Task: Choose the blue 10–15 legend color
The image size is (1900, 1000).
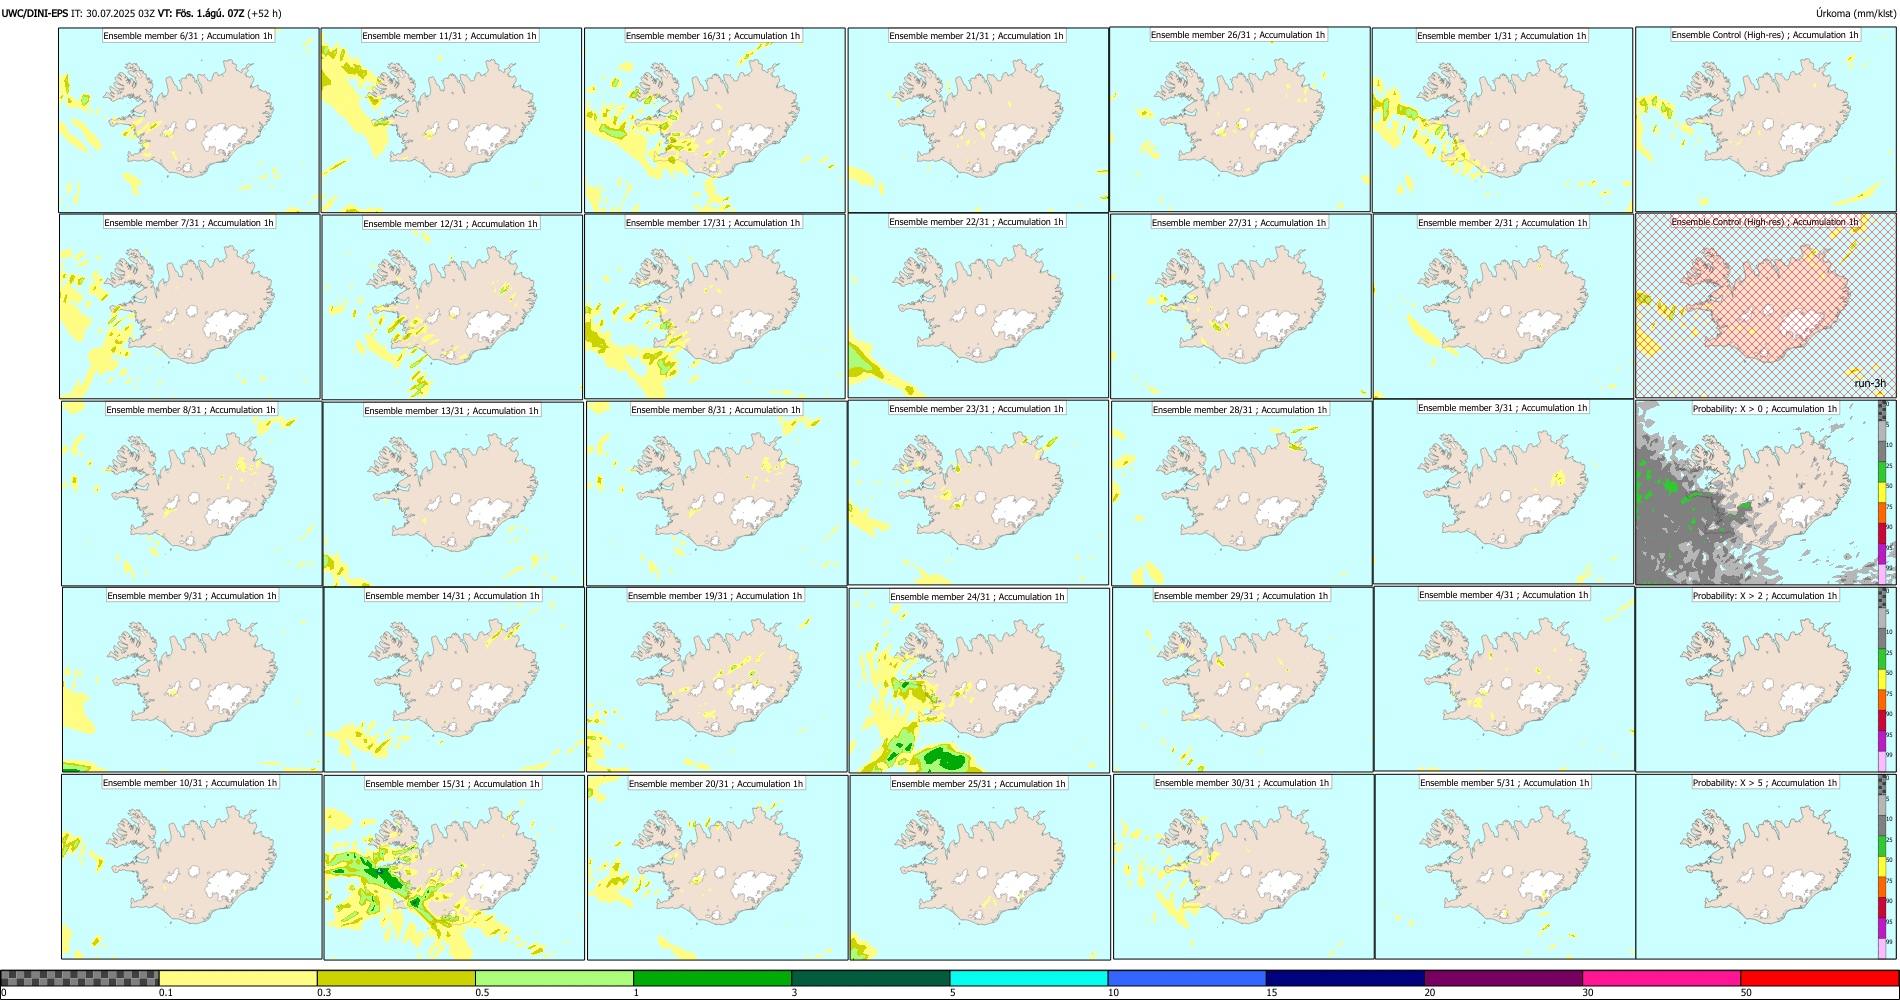Action: click(x=1187, y=978)
